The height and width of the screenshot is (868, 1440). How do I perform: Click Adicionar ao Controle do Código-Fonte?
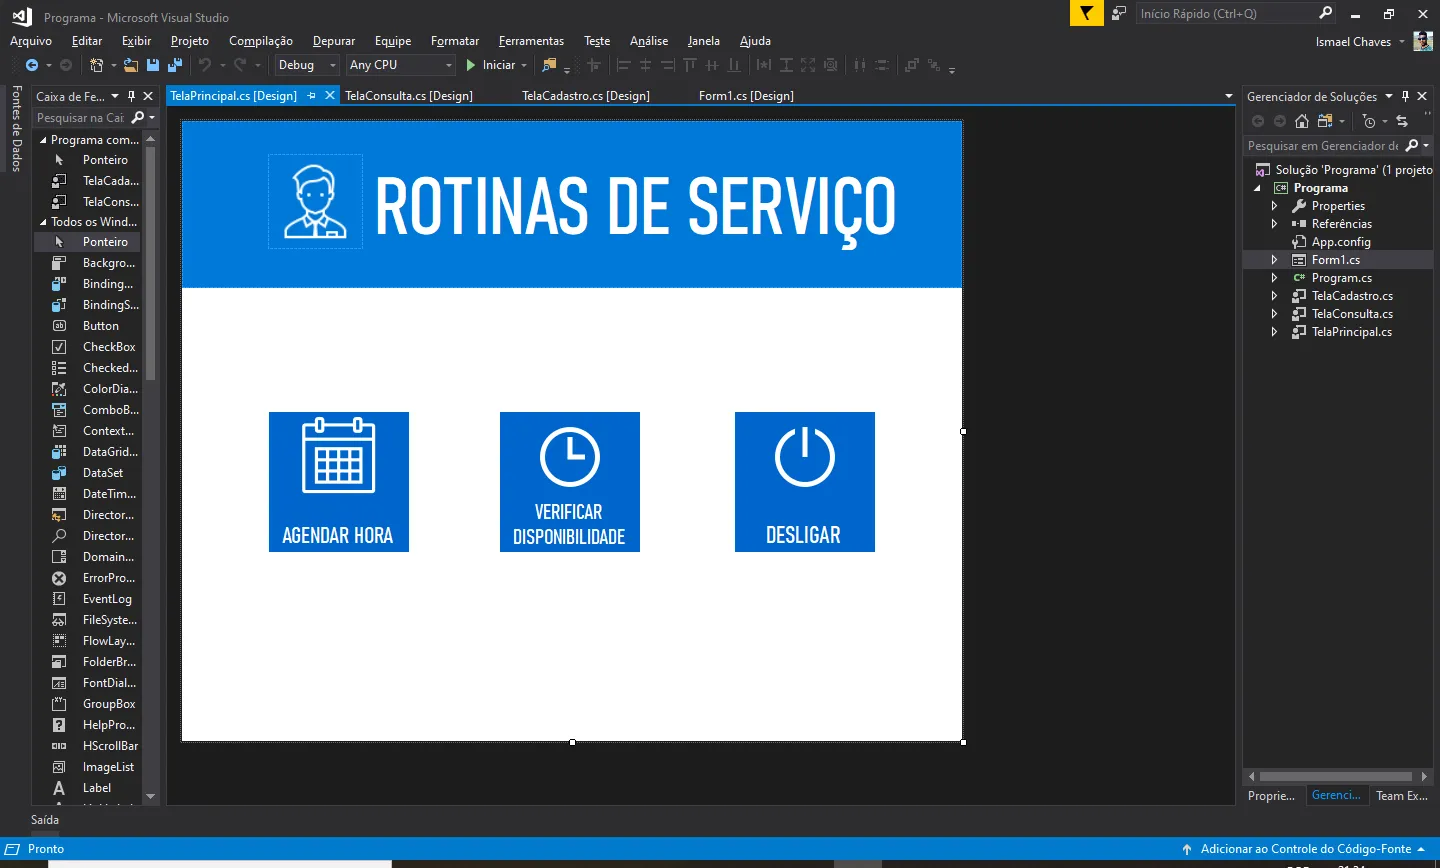coord(1305,849)
